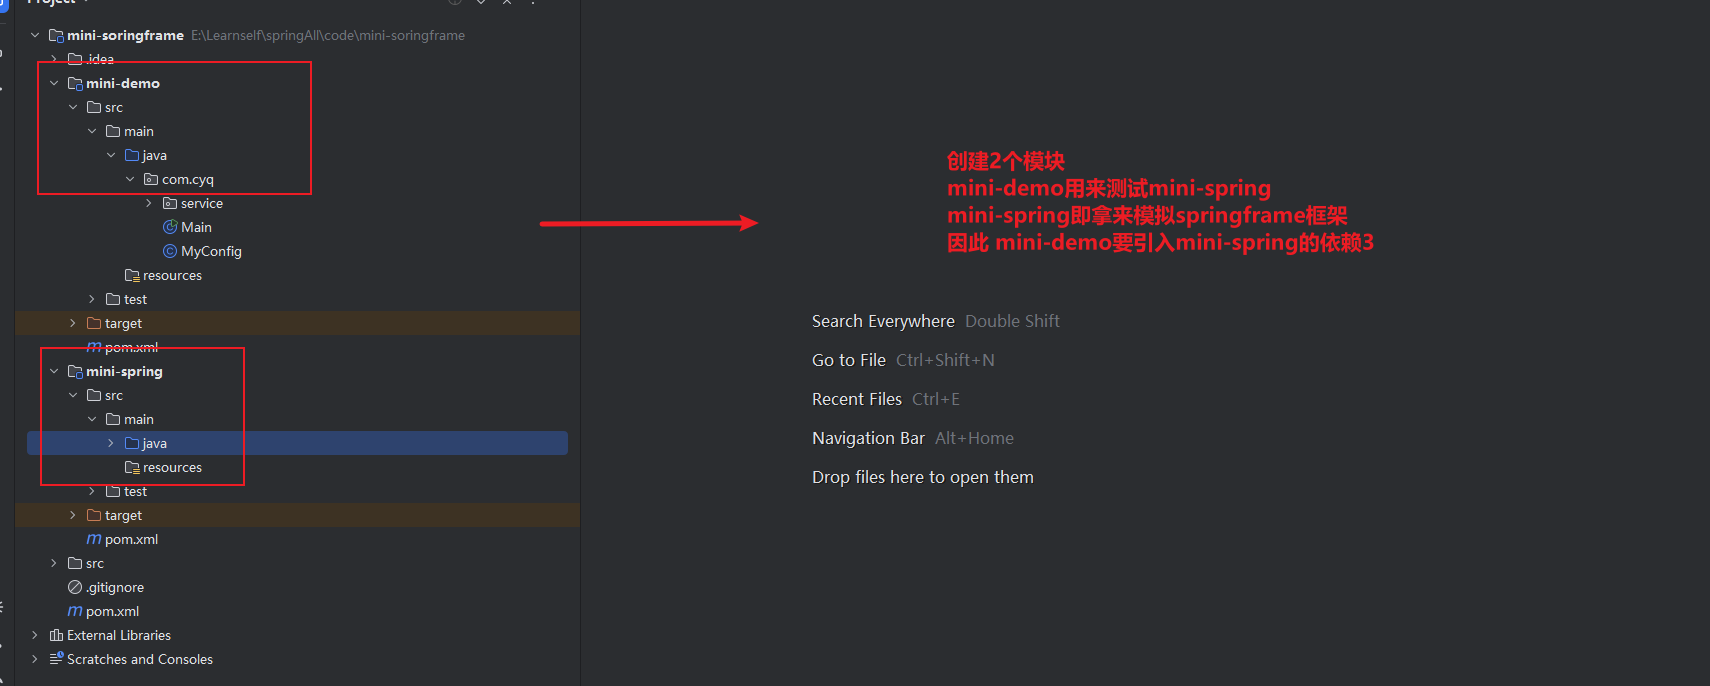Viewport: 1710px width, 686px height.
Task: Expand Scratches and Consoles
Action: 35,659
